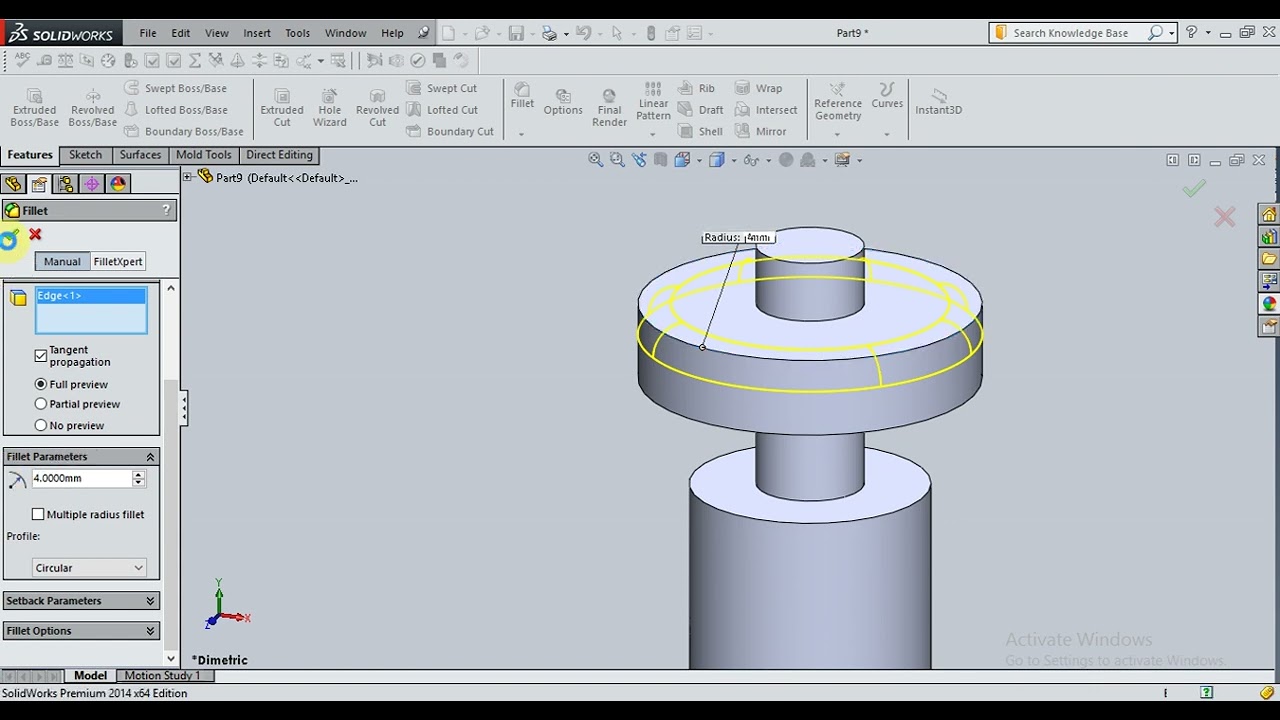Expand Setback Parameters section
Viewport: 1280px width, 720px height.
[81, 601]
